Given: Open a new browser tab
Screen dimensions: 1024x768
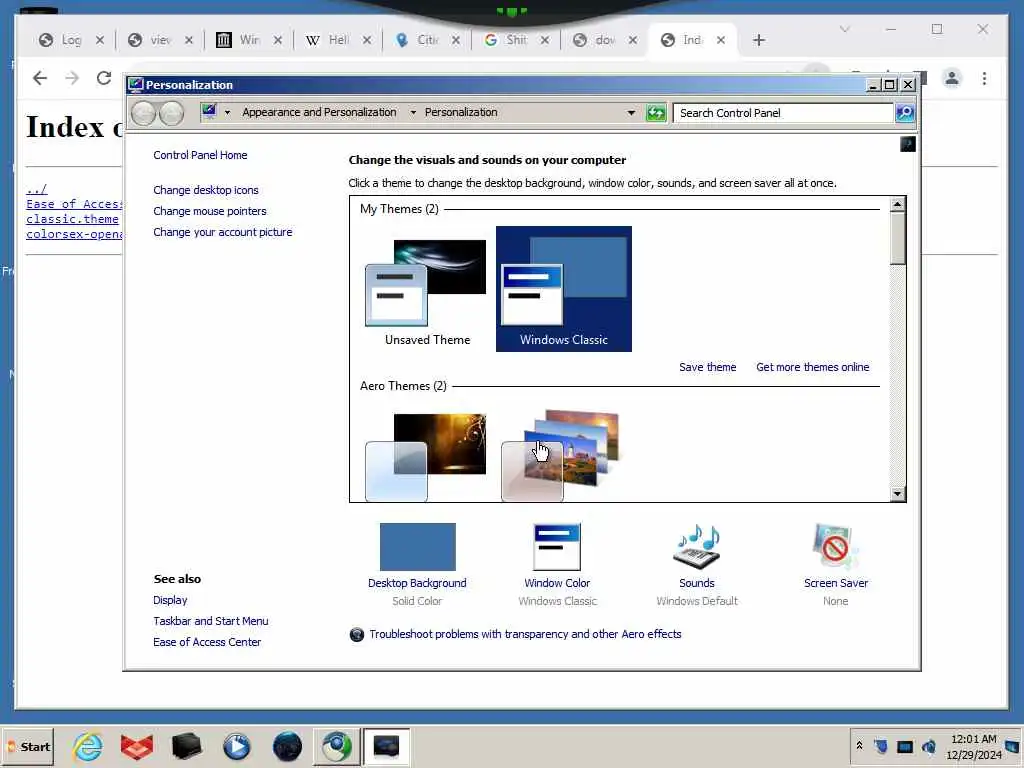Looking at the screenshot, I should coord(758,40).
